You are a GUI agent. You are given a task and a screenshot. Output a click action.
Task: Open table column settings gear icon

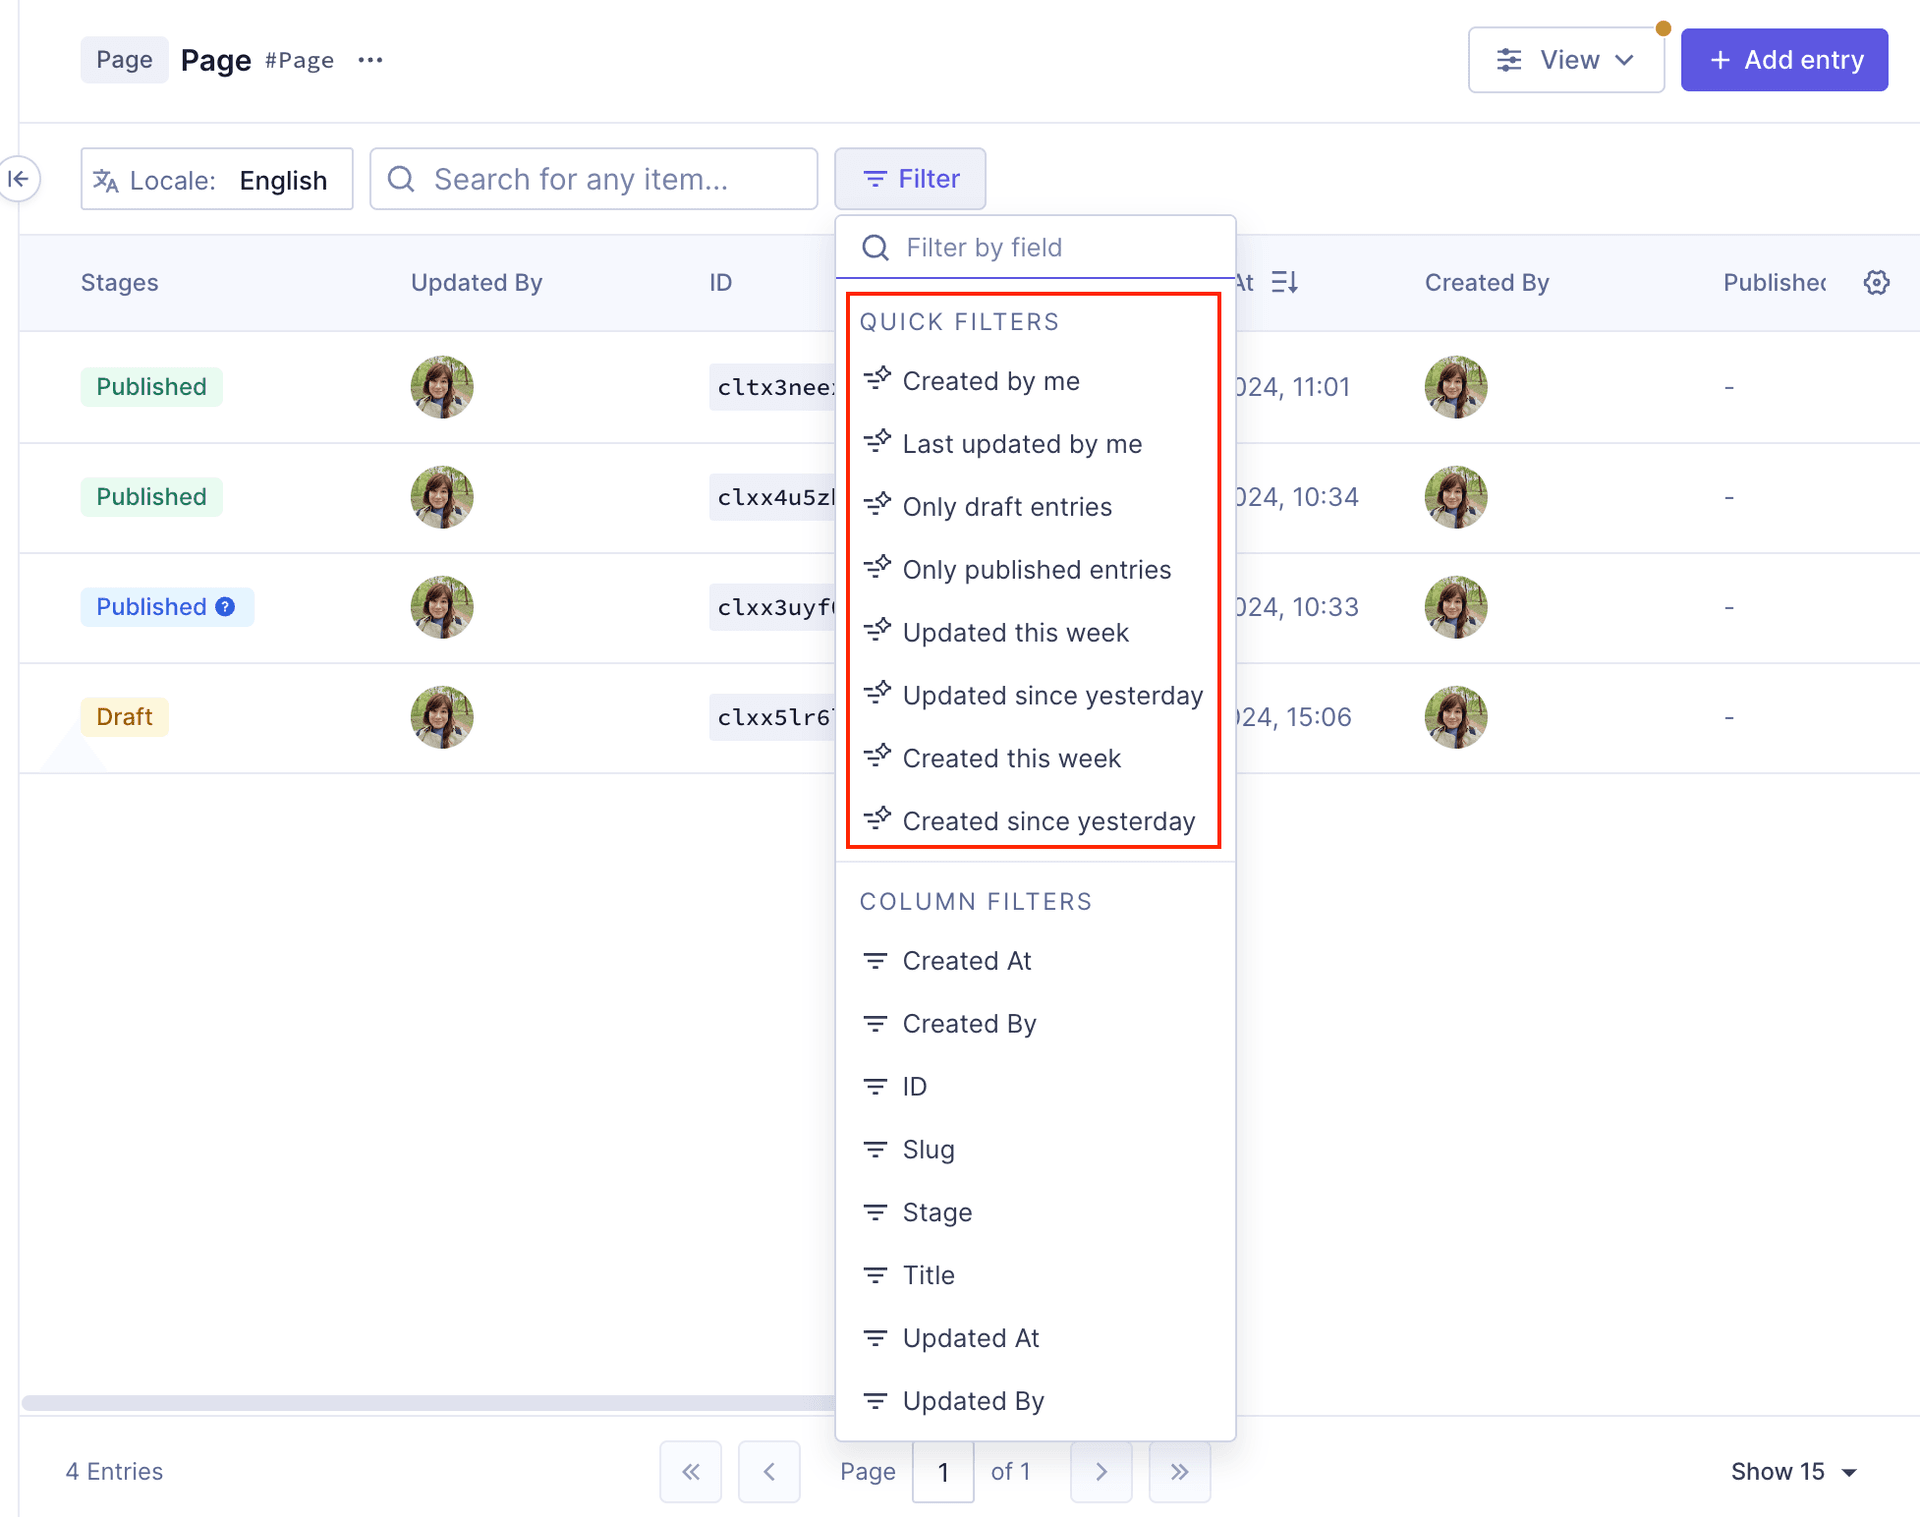[1876, 282]
